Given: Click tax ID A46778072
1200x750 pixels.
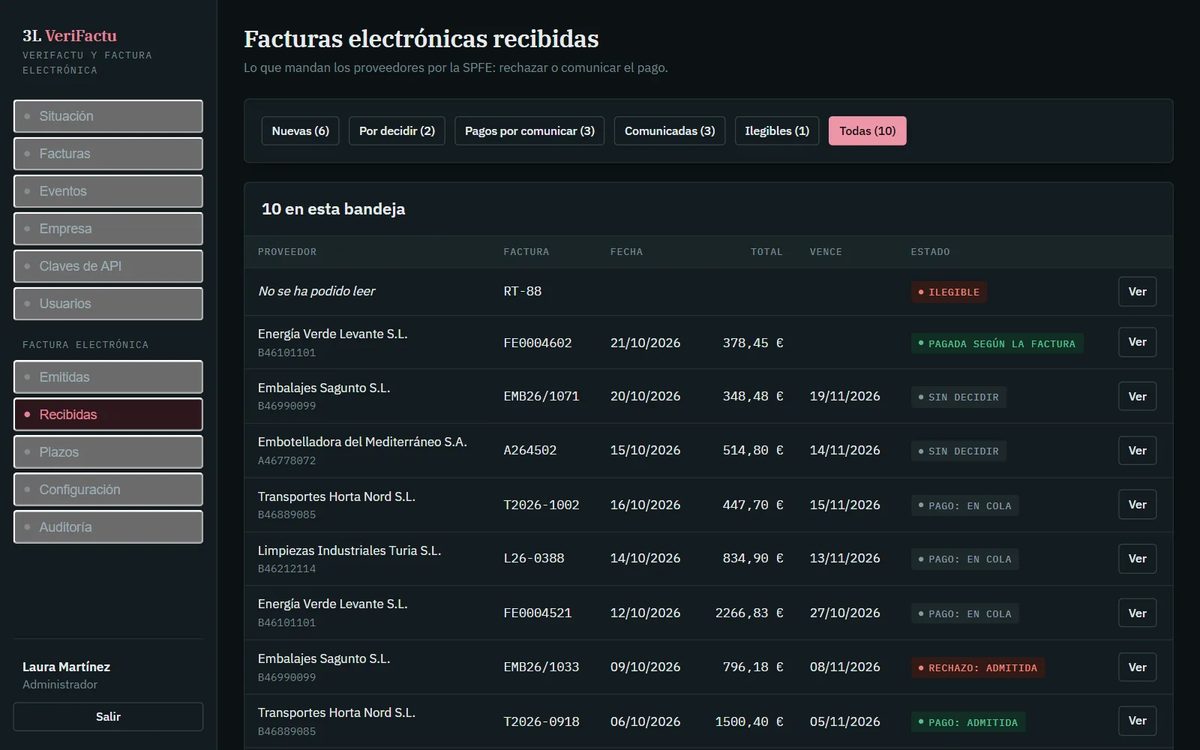Looking at the screenshot, I should (x=287, y=461).
